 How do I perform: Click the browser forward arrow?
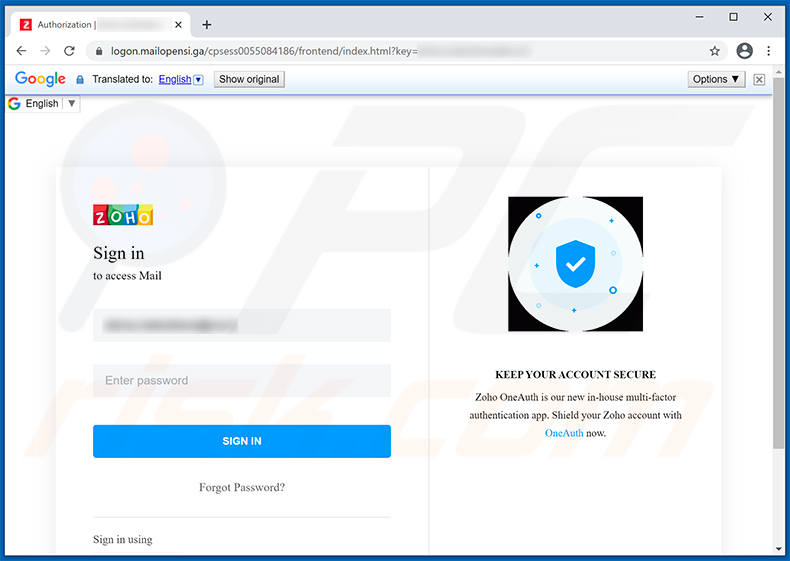click(x=45, y=51)
